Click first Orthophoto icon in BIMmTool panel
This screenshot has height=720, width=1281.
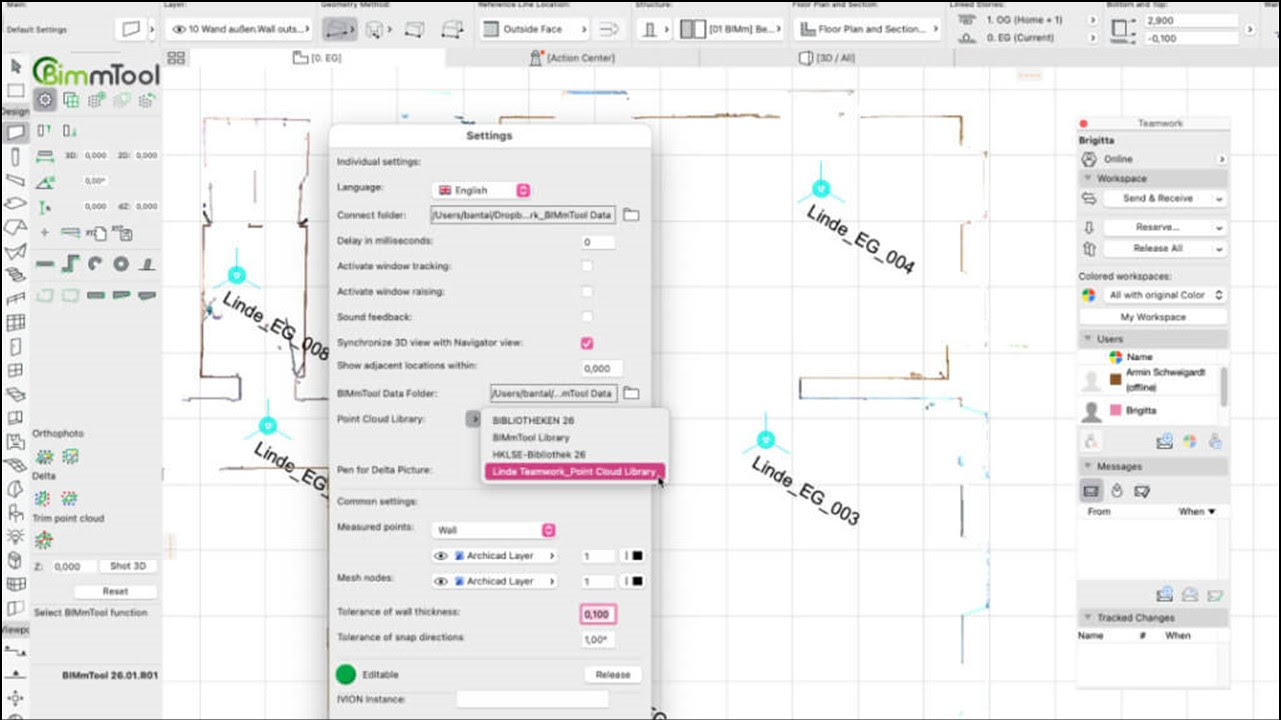coord(44,456)
